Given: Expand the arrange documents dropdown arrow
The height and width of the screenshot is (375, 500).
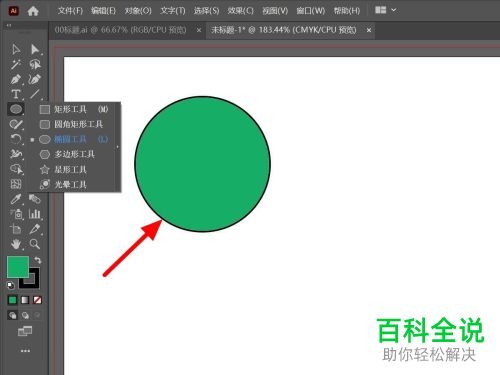Looking at the screenshot, I should (x=394, y=10).
